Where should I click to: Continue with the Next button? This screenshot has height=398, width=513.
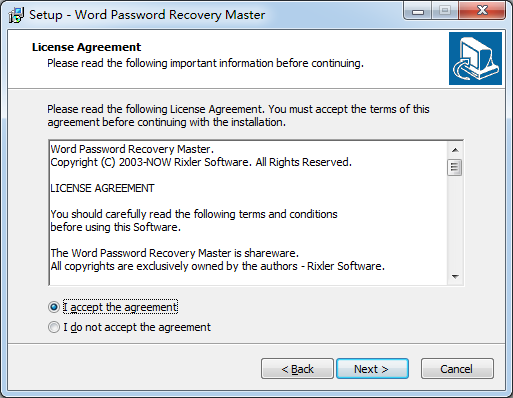point(372,369)
